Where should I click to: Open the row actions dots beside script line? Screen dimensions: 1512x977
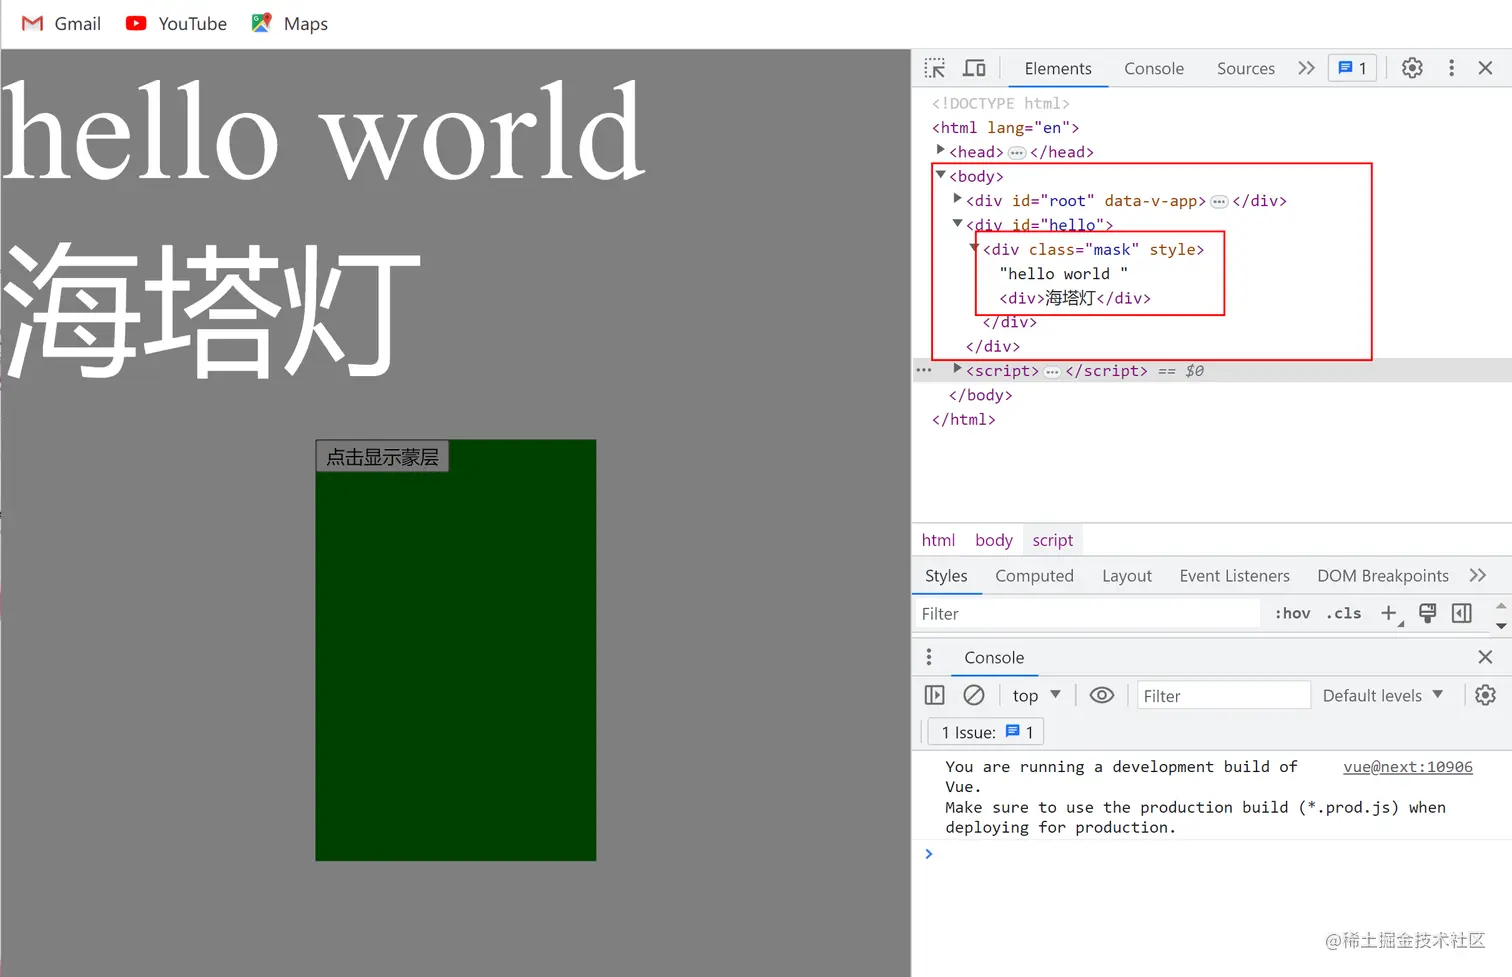924,370
